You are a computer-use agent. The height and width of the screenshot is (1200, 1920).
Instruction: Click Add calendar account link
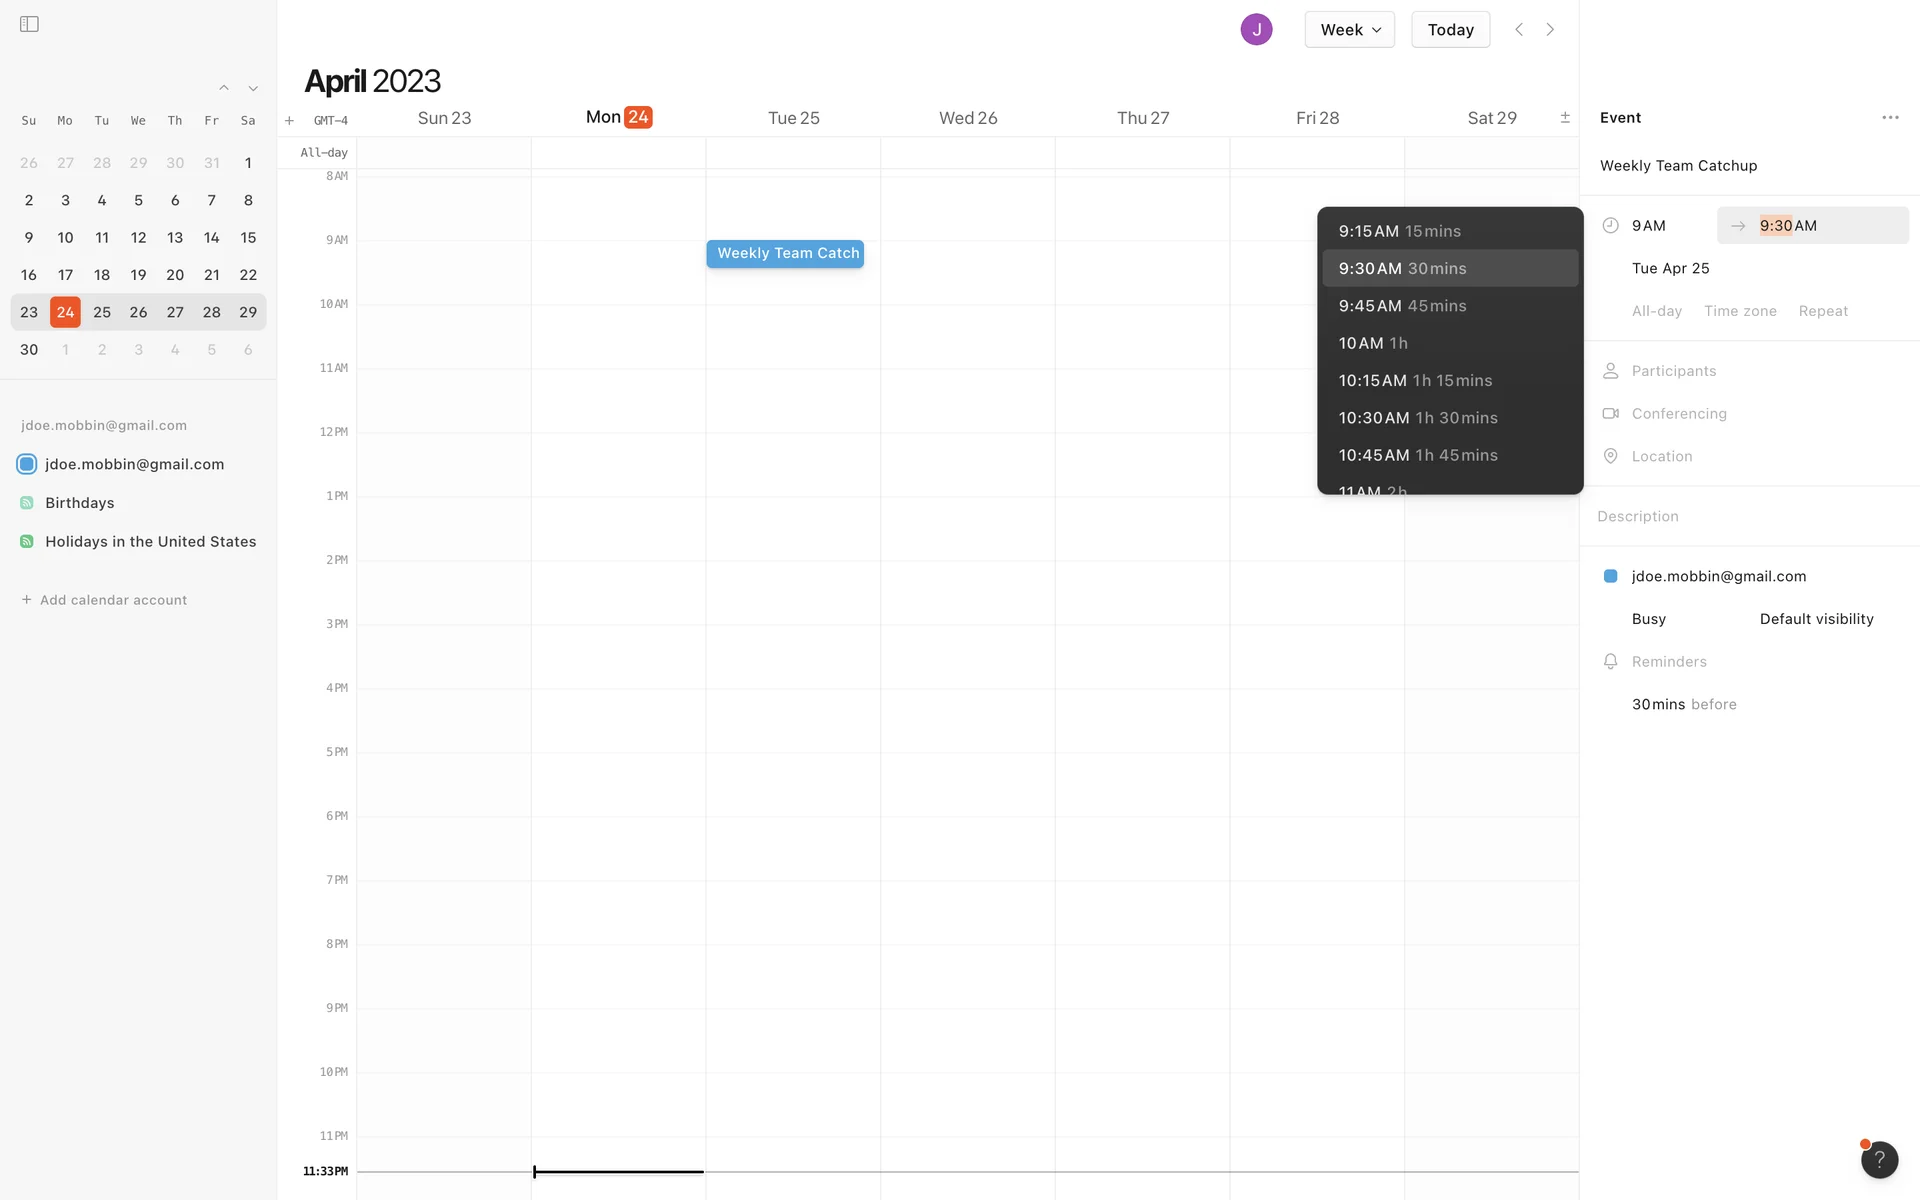(113, 600)
